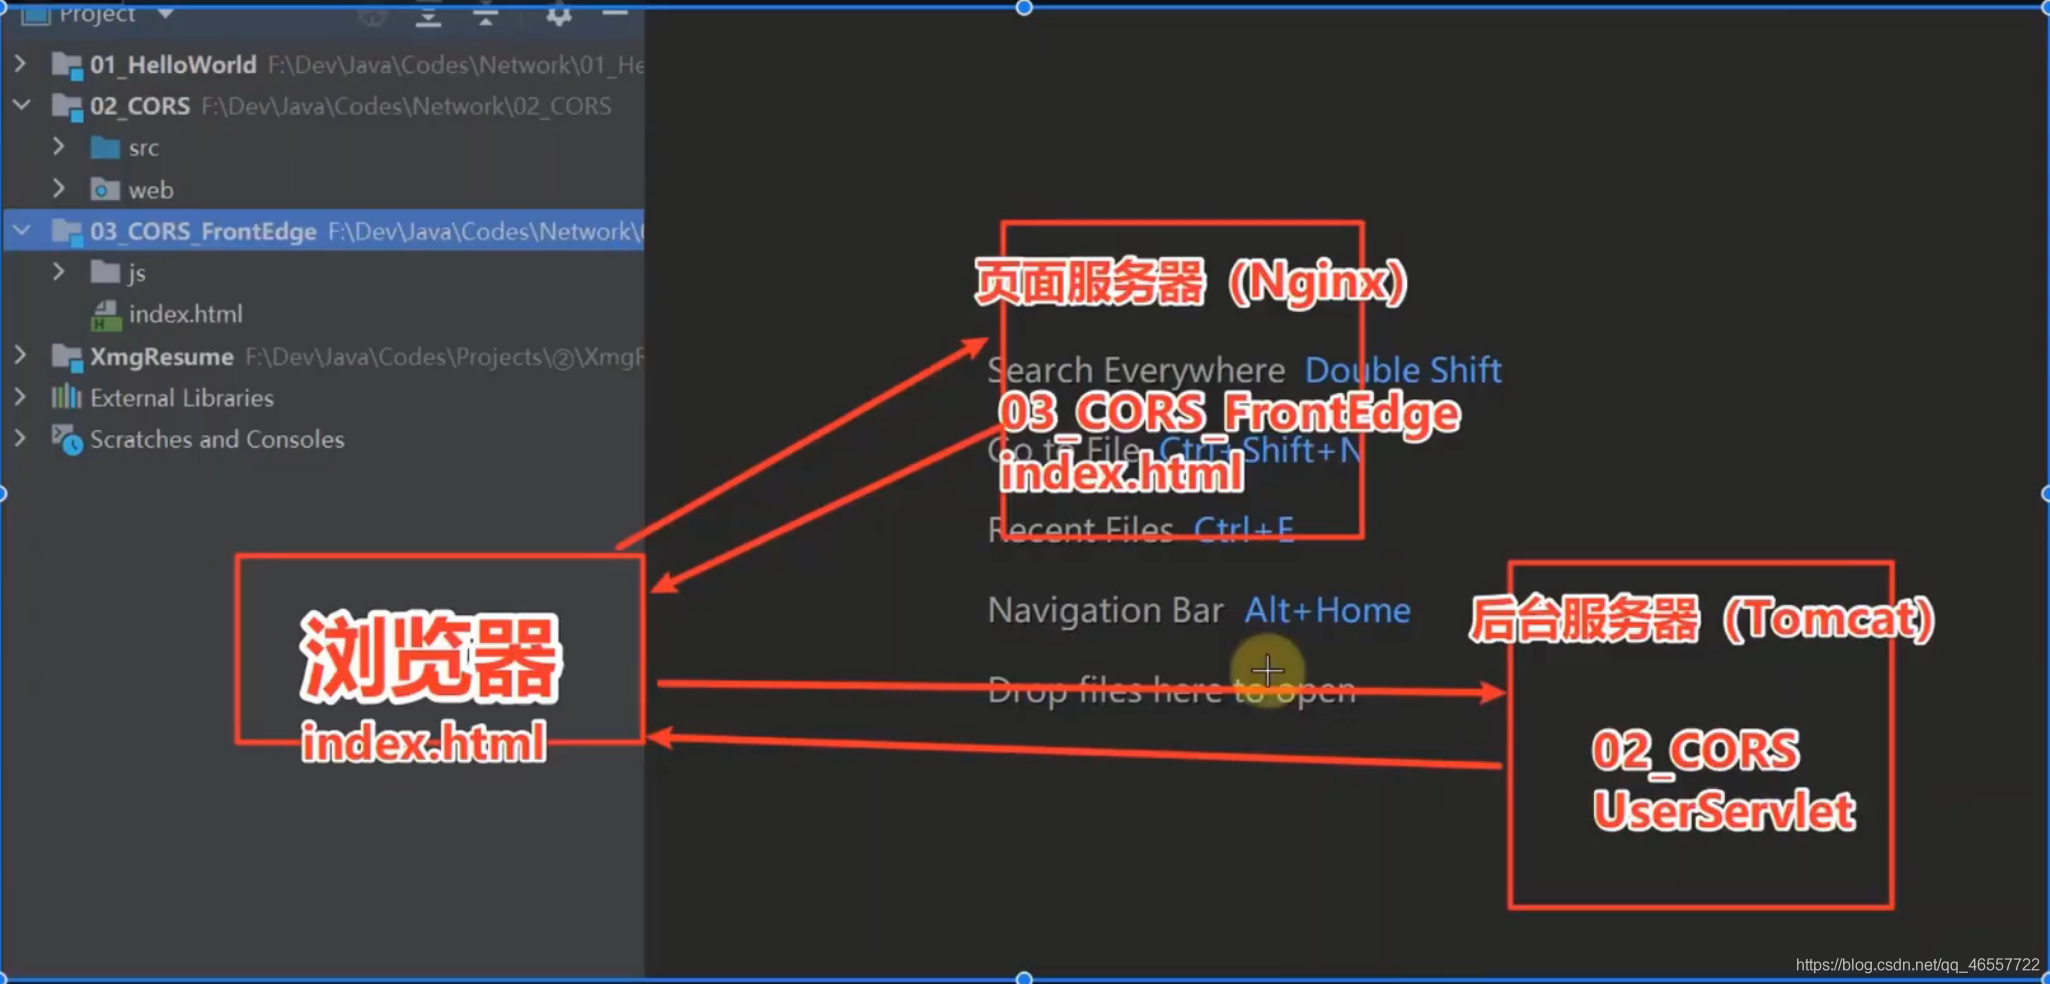Image resolution: width=2050 pixels, height=984 pixels.
Task: Select 02_CORS in project tree
Action: (140, 106)
